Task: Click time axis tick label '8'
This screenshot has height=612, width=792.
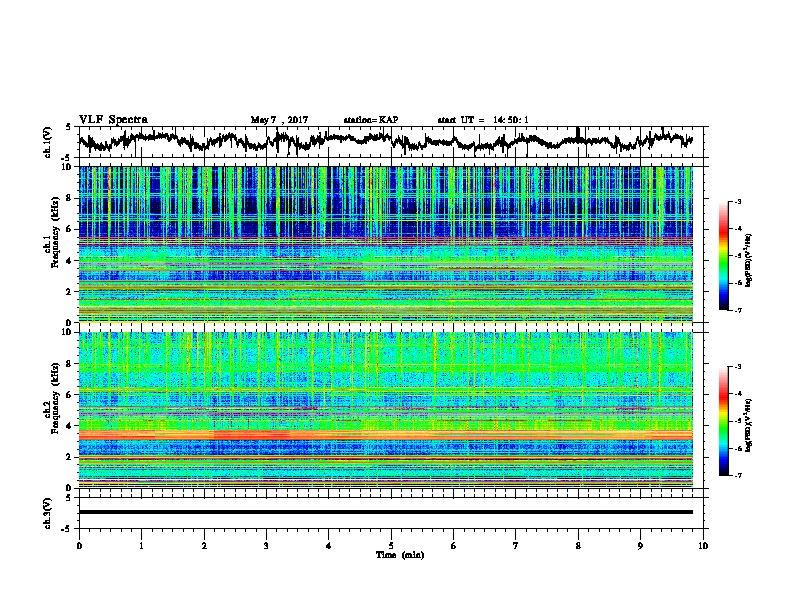Action: tap(578, 546)
